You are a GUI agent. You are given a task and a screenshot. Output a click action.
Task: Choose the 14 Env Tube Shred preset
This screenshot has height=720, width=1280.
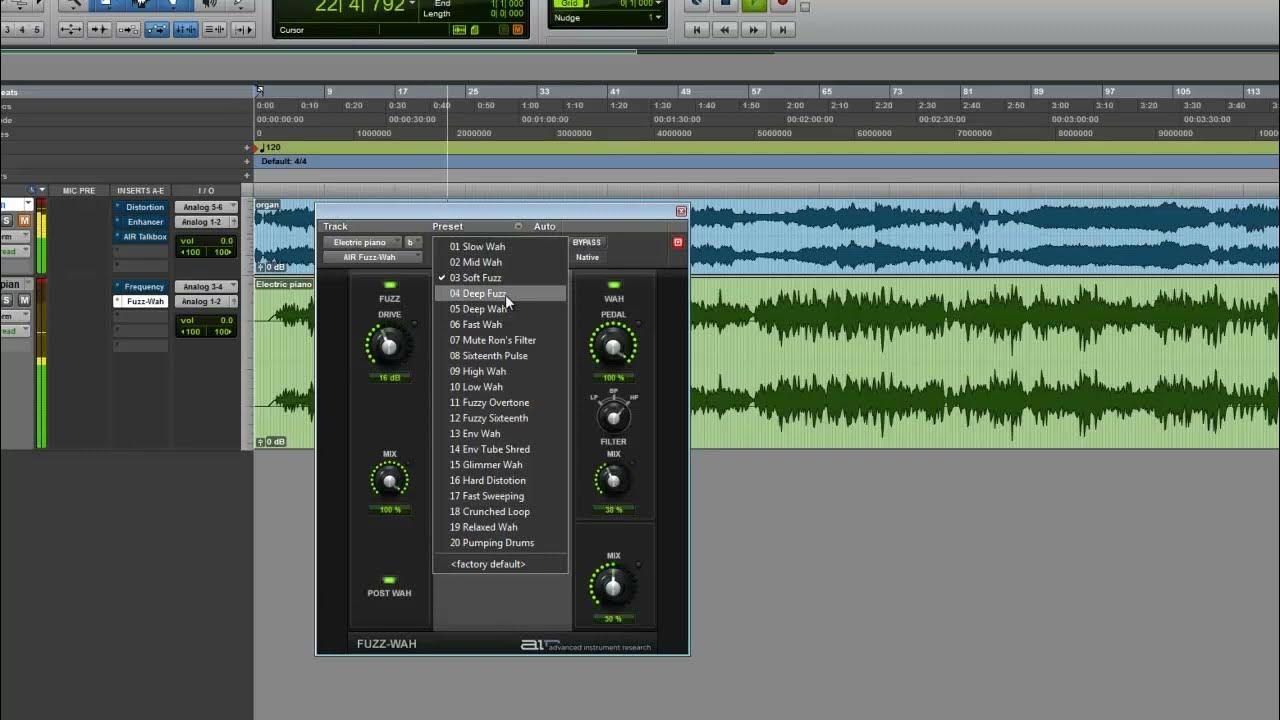tap(500, 449)
